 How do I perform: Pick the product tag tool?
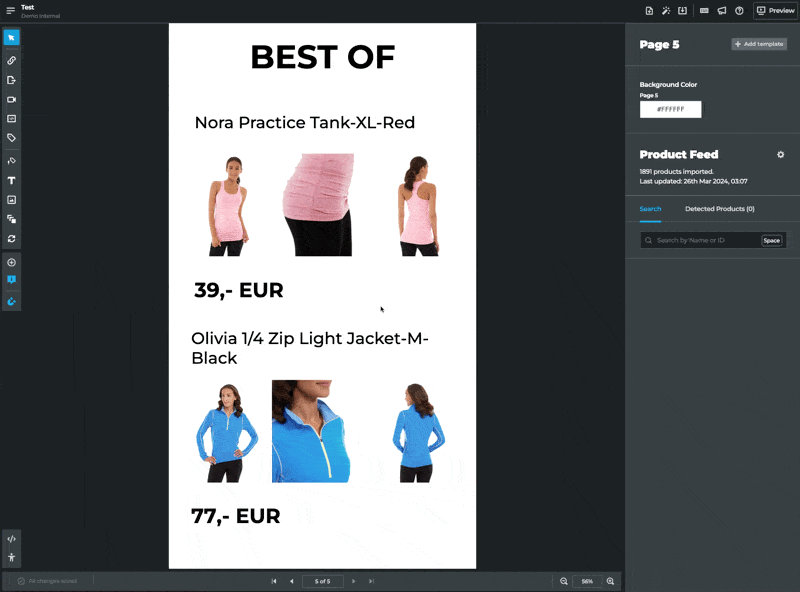point(12,138)
